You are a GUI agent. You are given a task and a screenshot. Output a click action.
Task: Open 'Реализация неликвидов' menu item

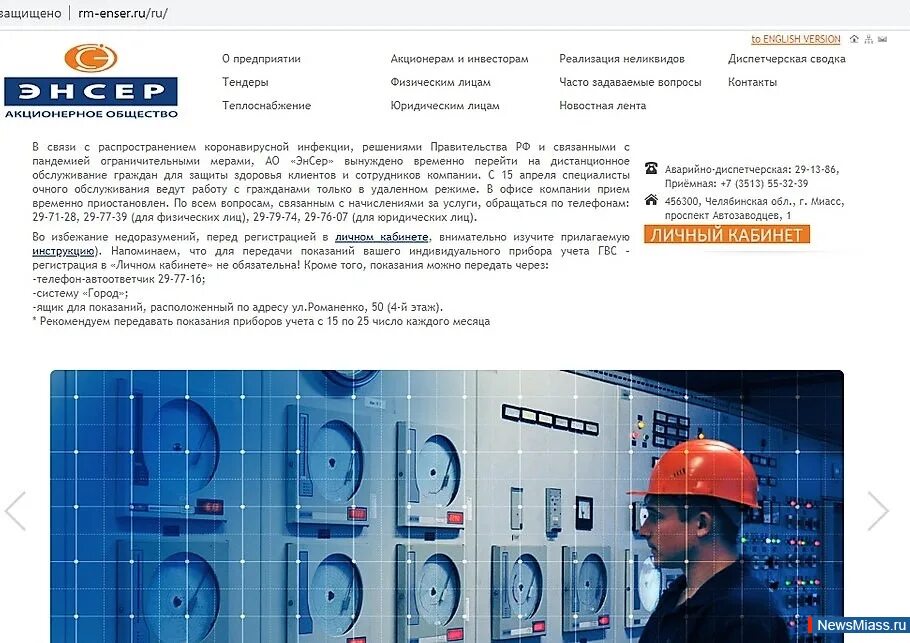[622, 59]
